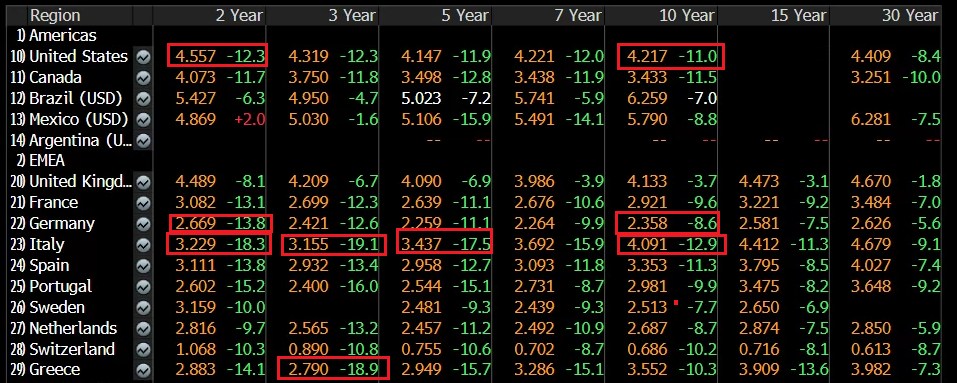Collapse the Americas region group
This screenshot has height=383, width=957.
click(56, 36)
